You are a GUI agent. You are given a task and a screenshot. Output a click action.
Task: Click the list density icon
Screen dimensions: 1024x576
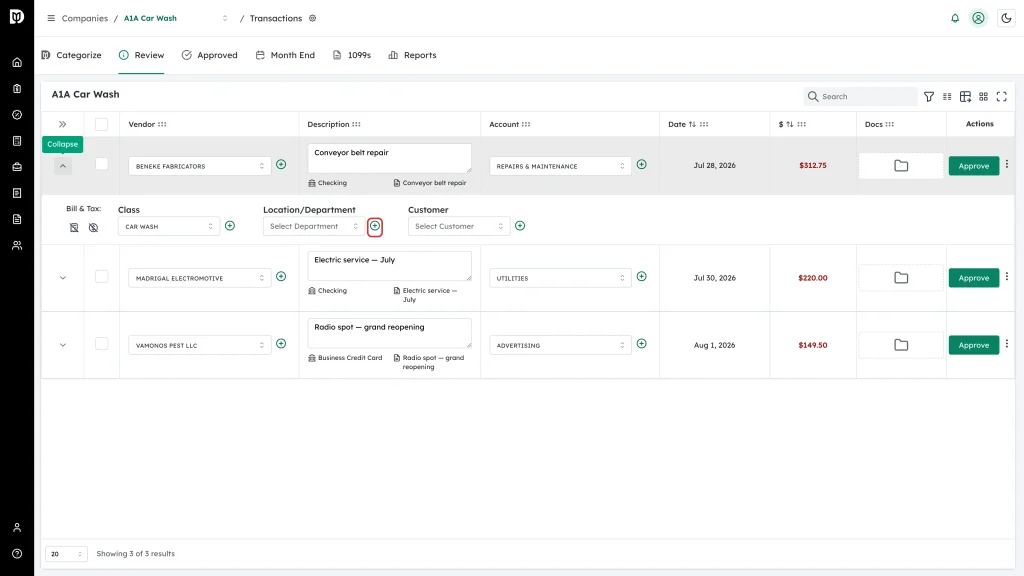pyautogui.click(x=947, y=97)
